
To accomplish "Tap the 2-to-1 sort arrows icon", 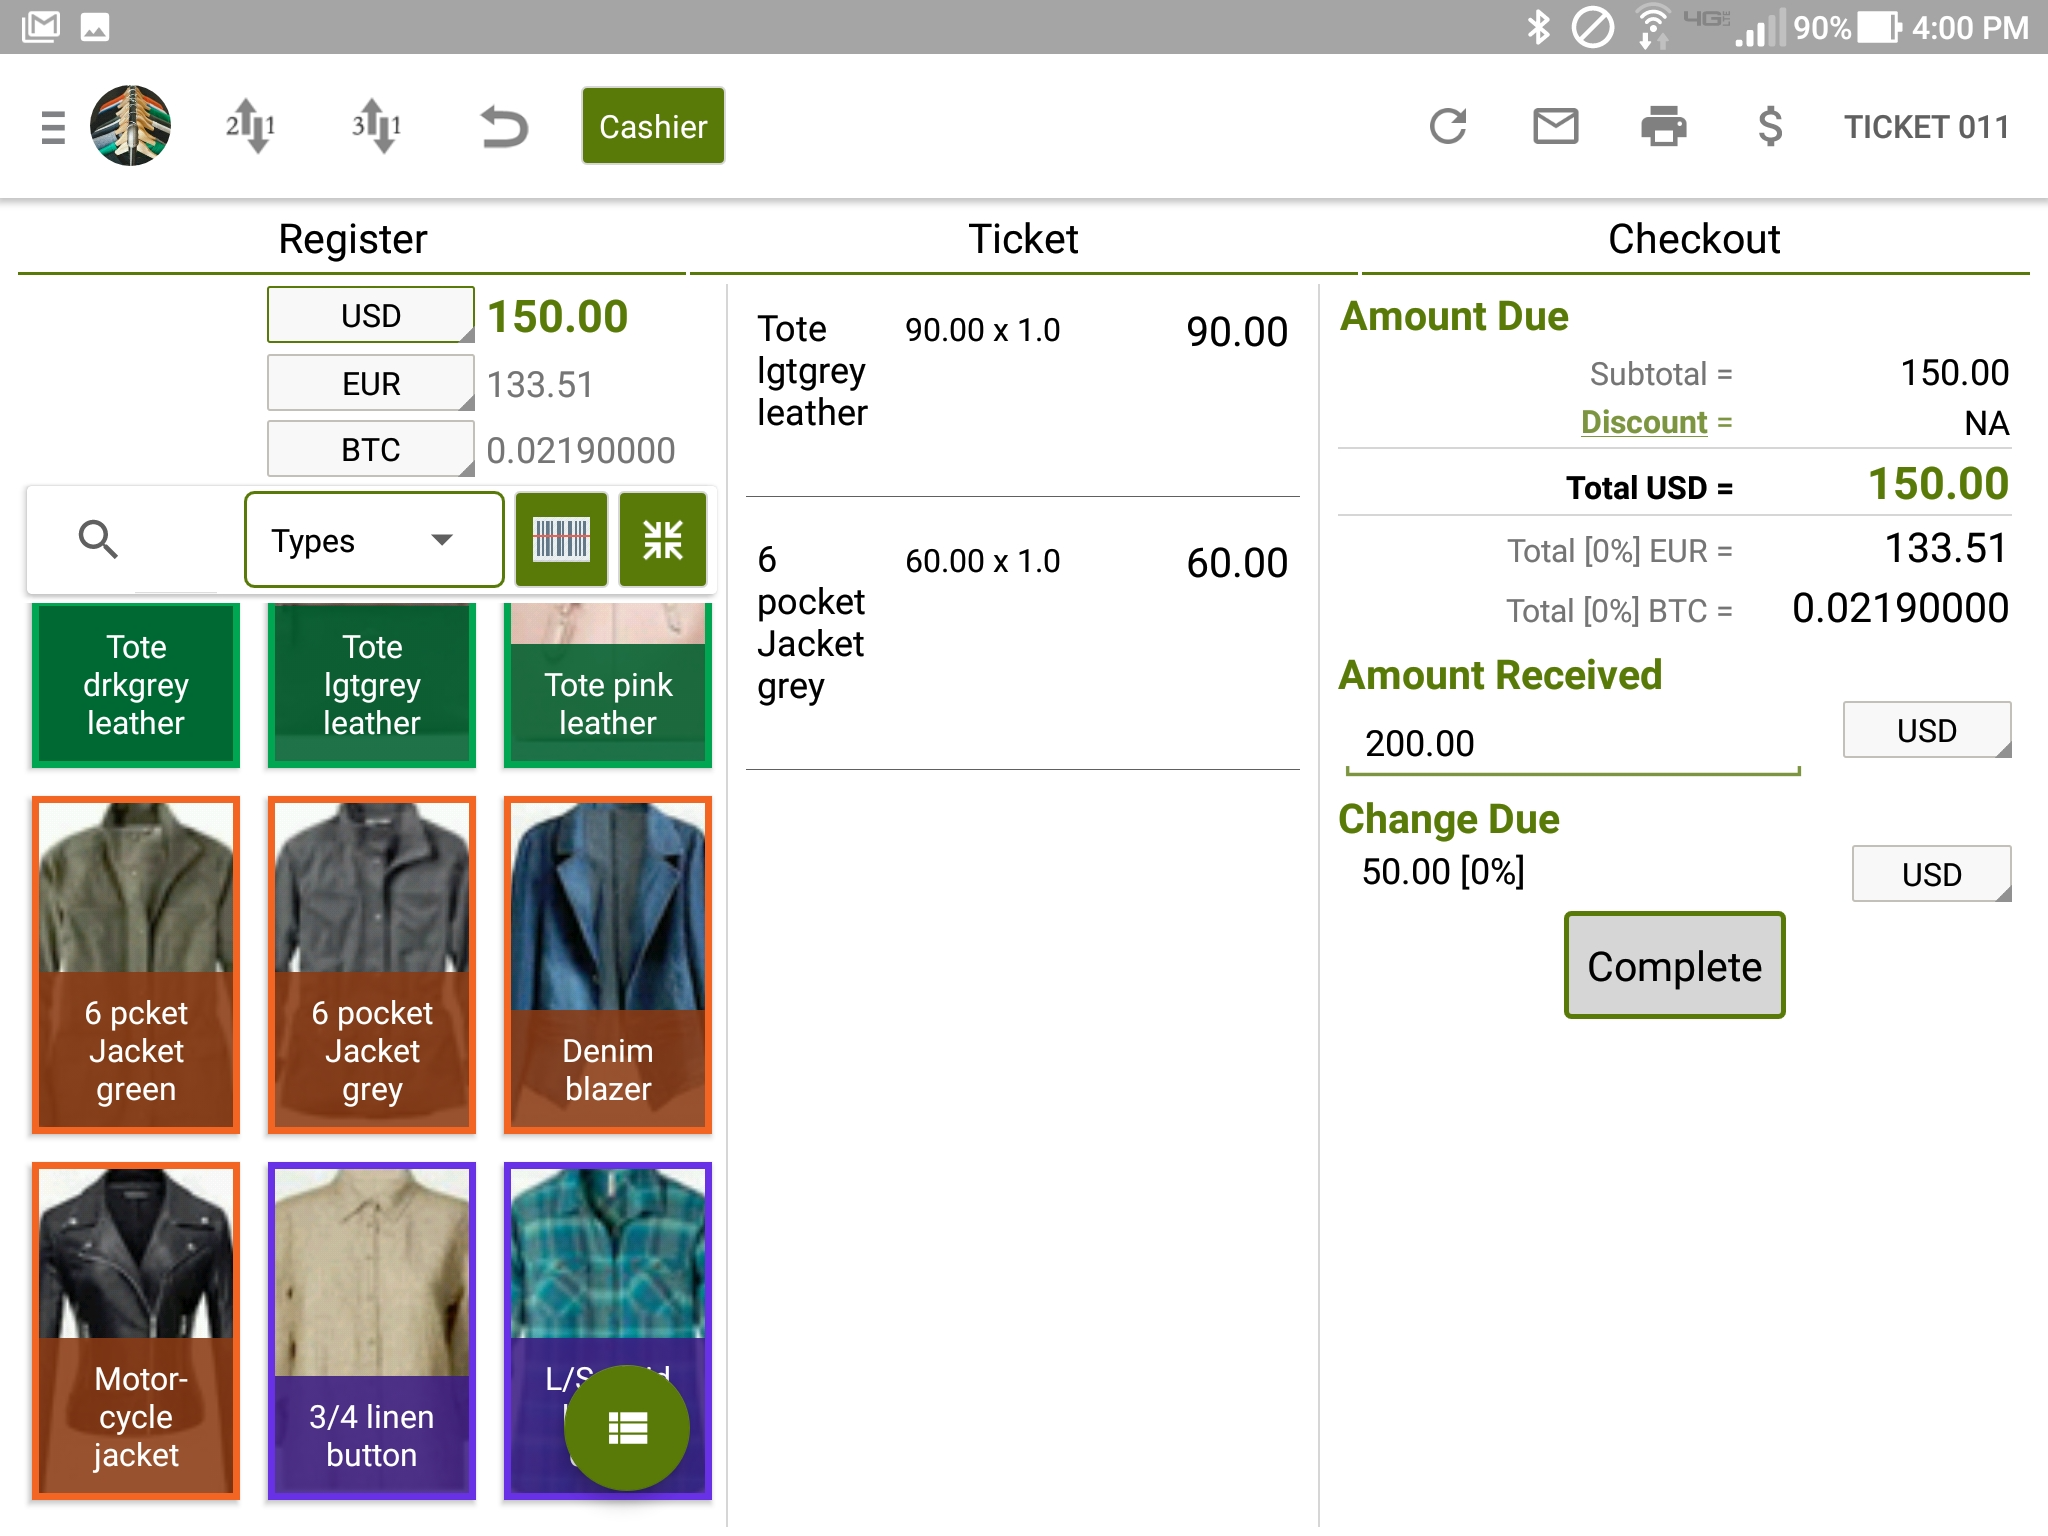I will (250, 127).
